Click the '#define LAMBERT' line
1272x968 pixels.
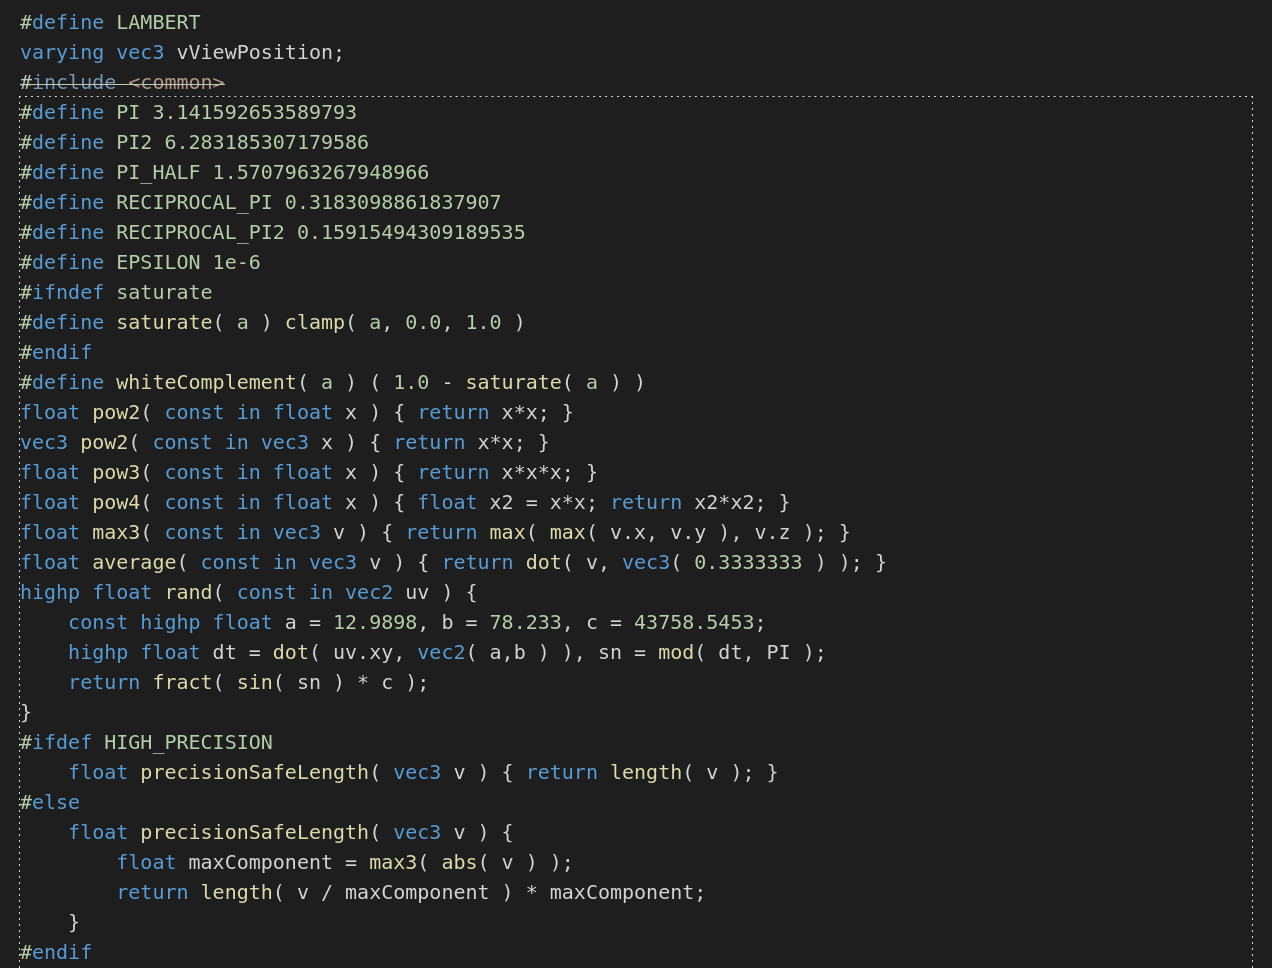coord(110,22)
